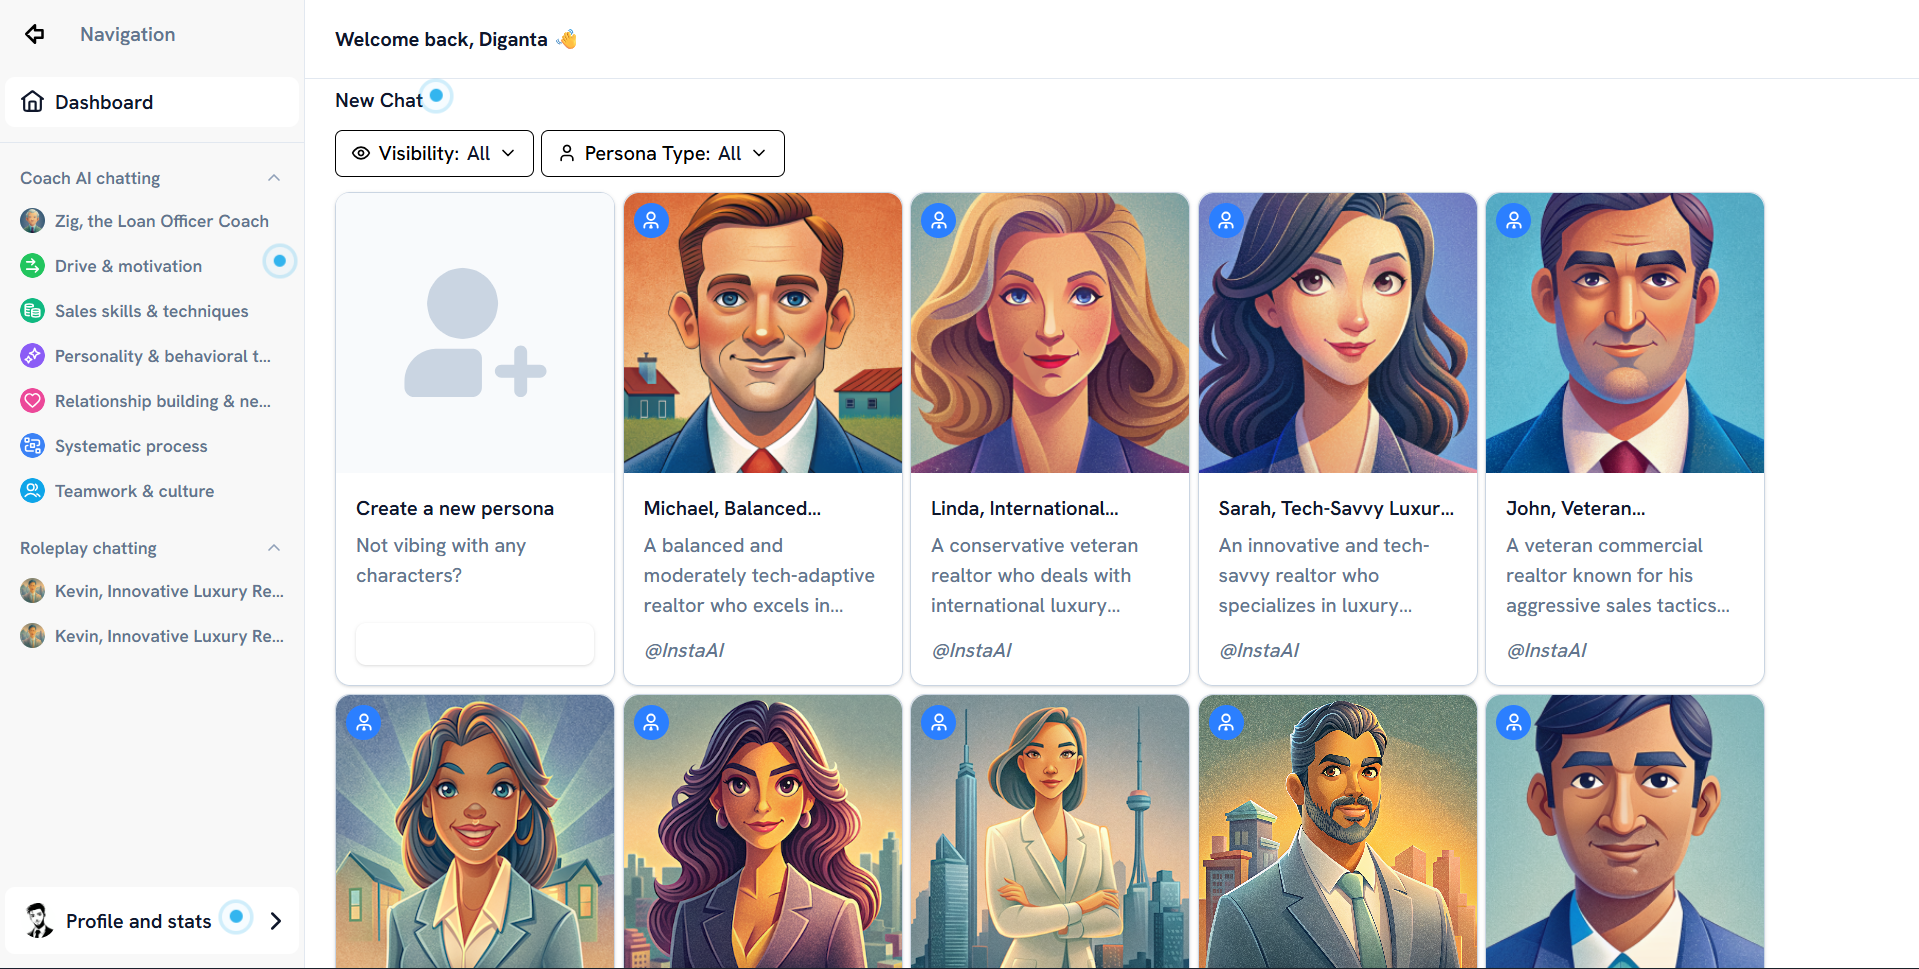1919x969 pixels.
Task: Open the Visibility filter dropdown
Action: pos(434,153)
